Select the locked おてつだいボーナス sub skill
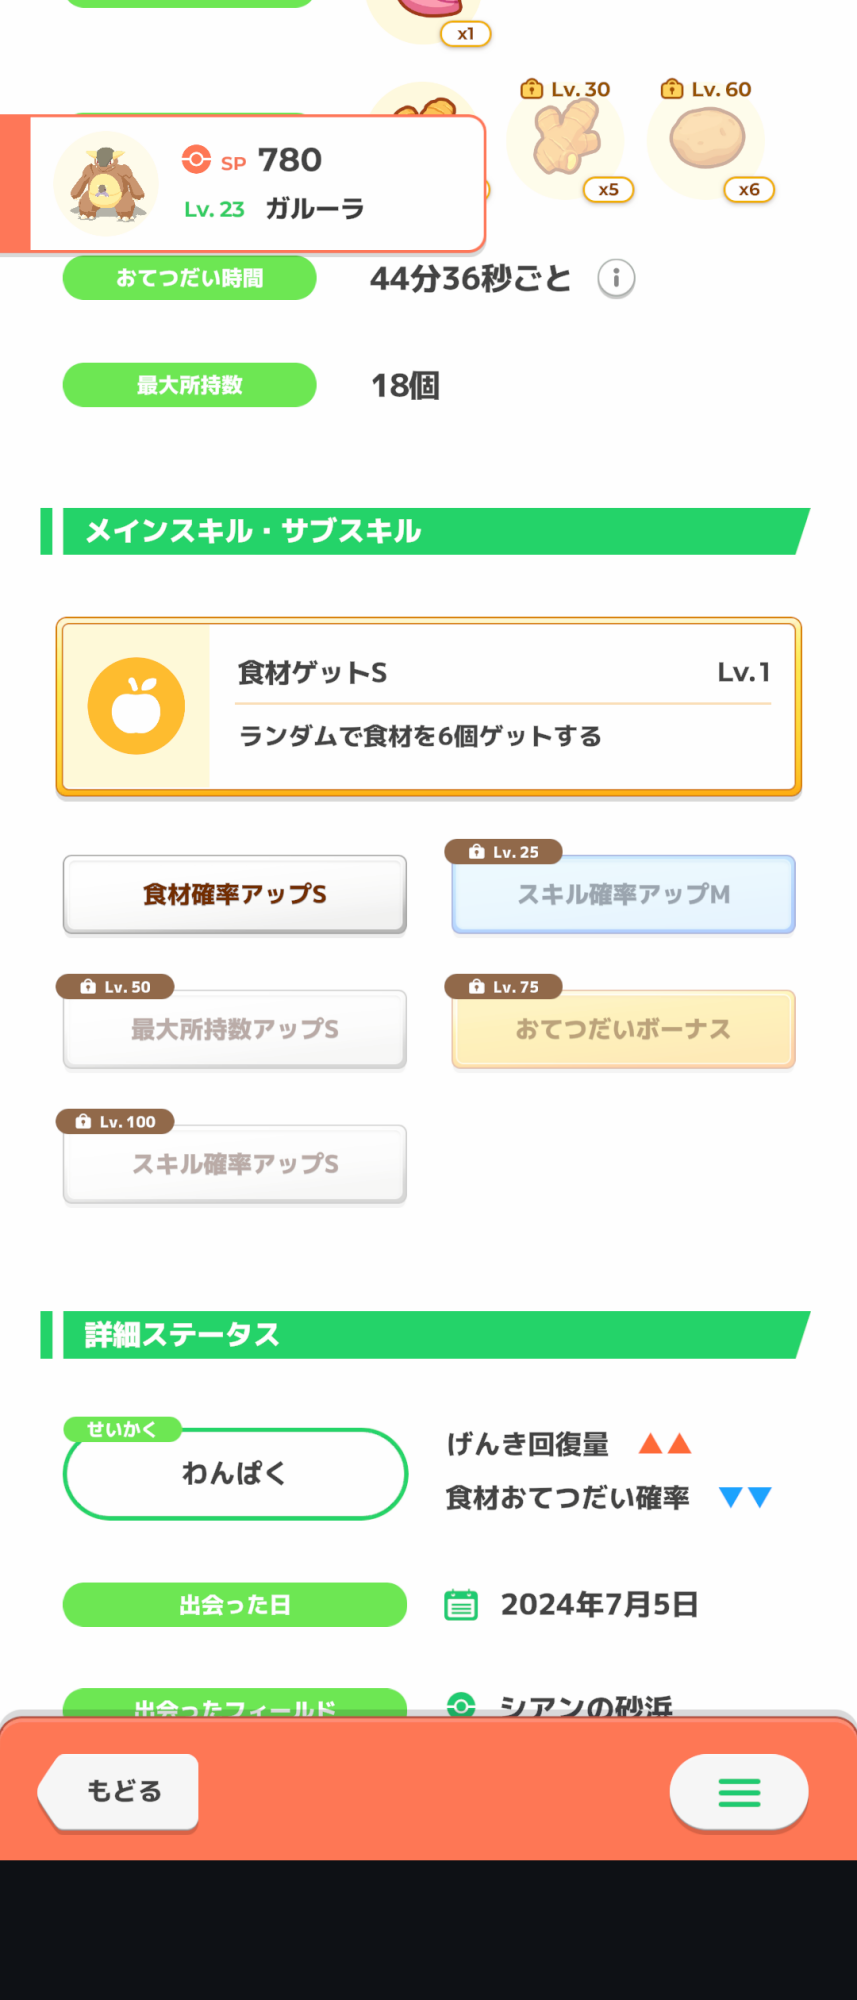857x2000 pixels. pos(623,1029)
